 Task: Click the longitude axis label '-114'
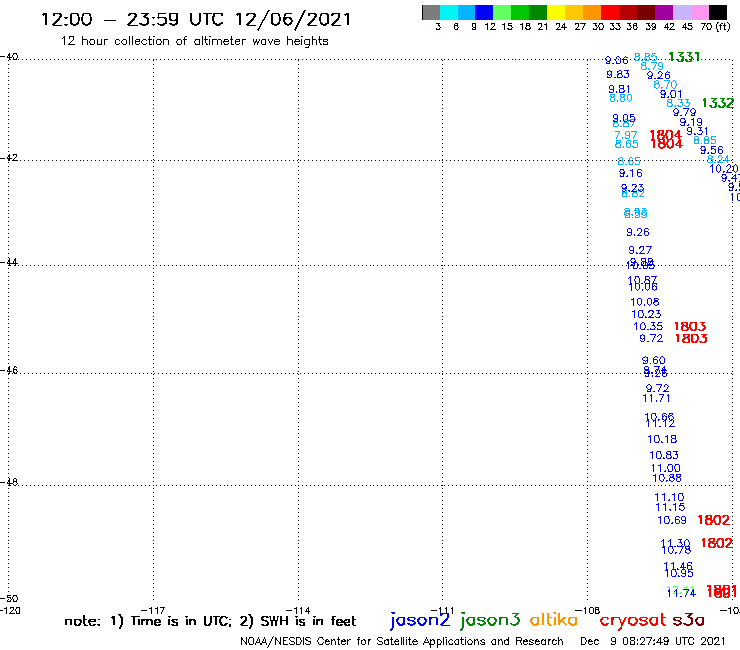[x=298, y=610]
